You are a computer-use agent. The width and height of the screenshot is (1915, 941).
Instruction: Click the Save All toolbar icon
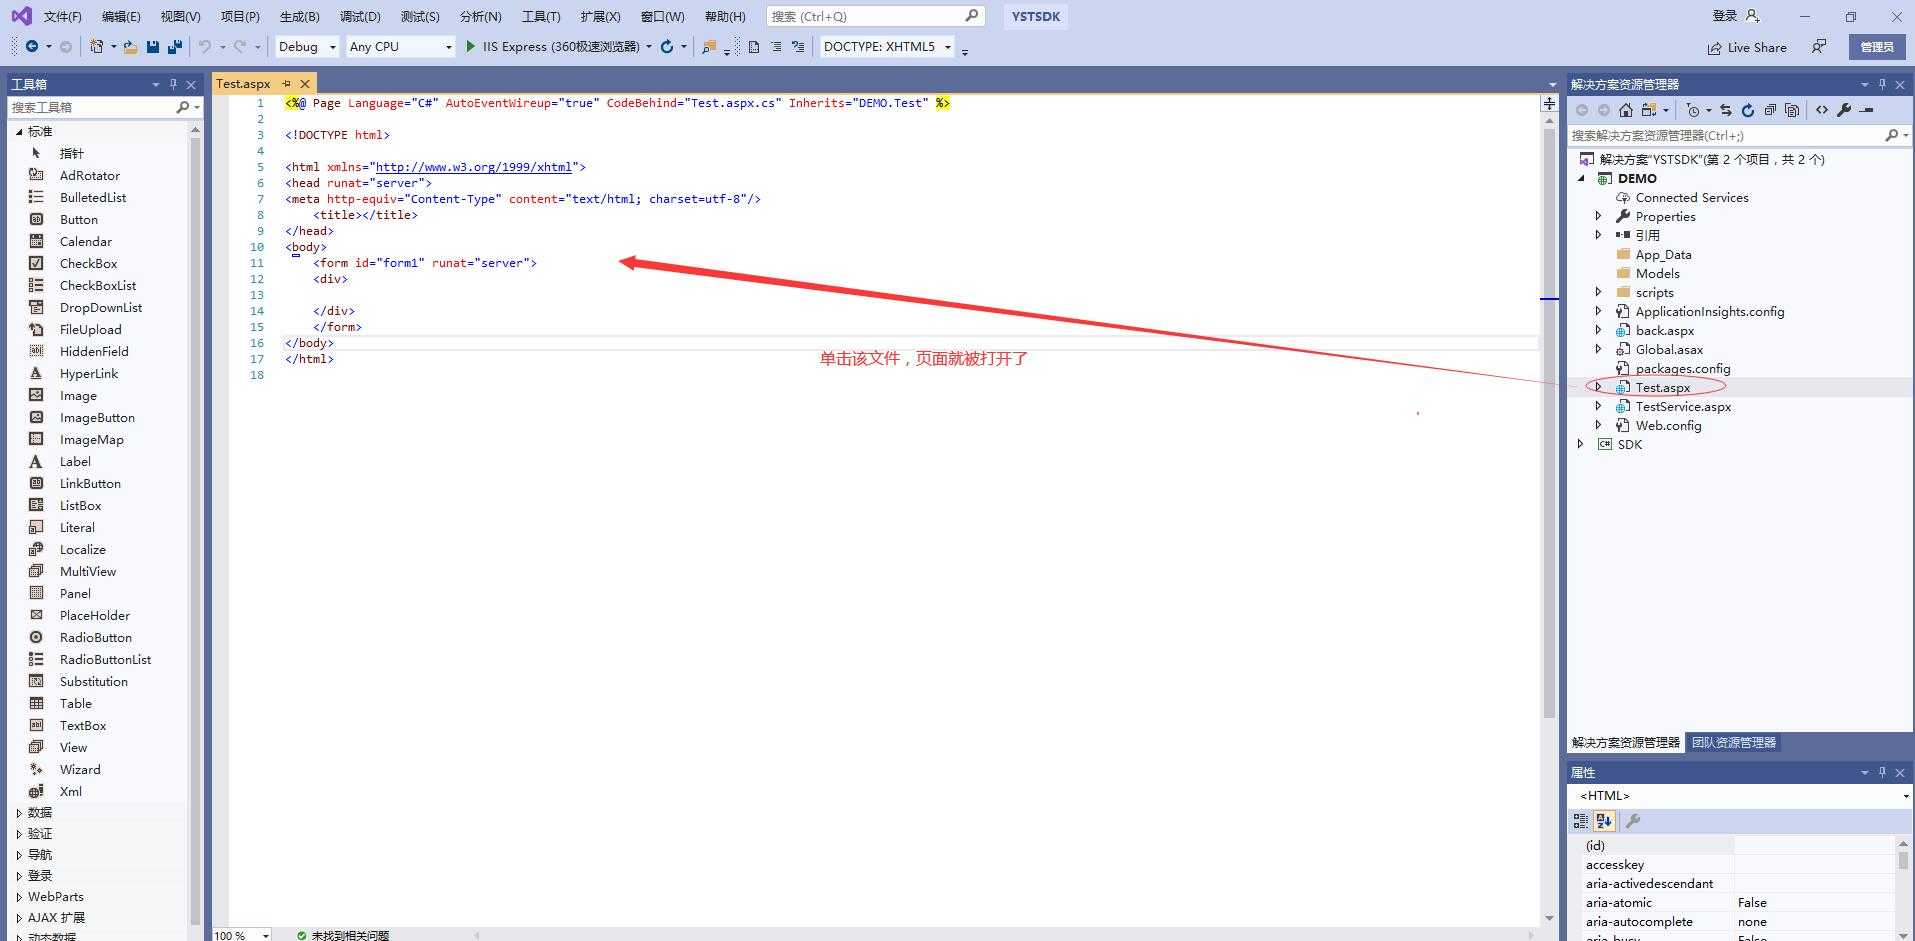[x=175, y=47]
